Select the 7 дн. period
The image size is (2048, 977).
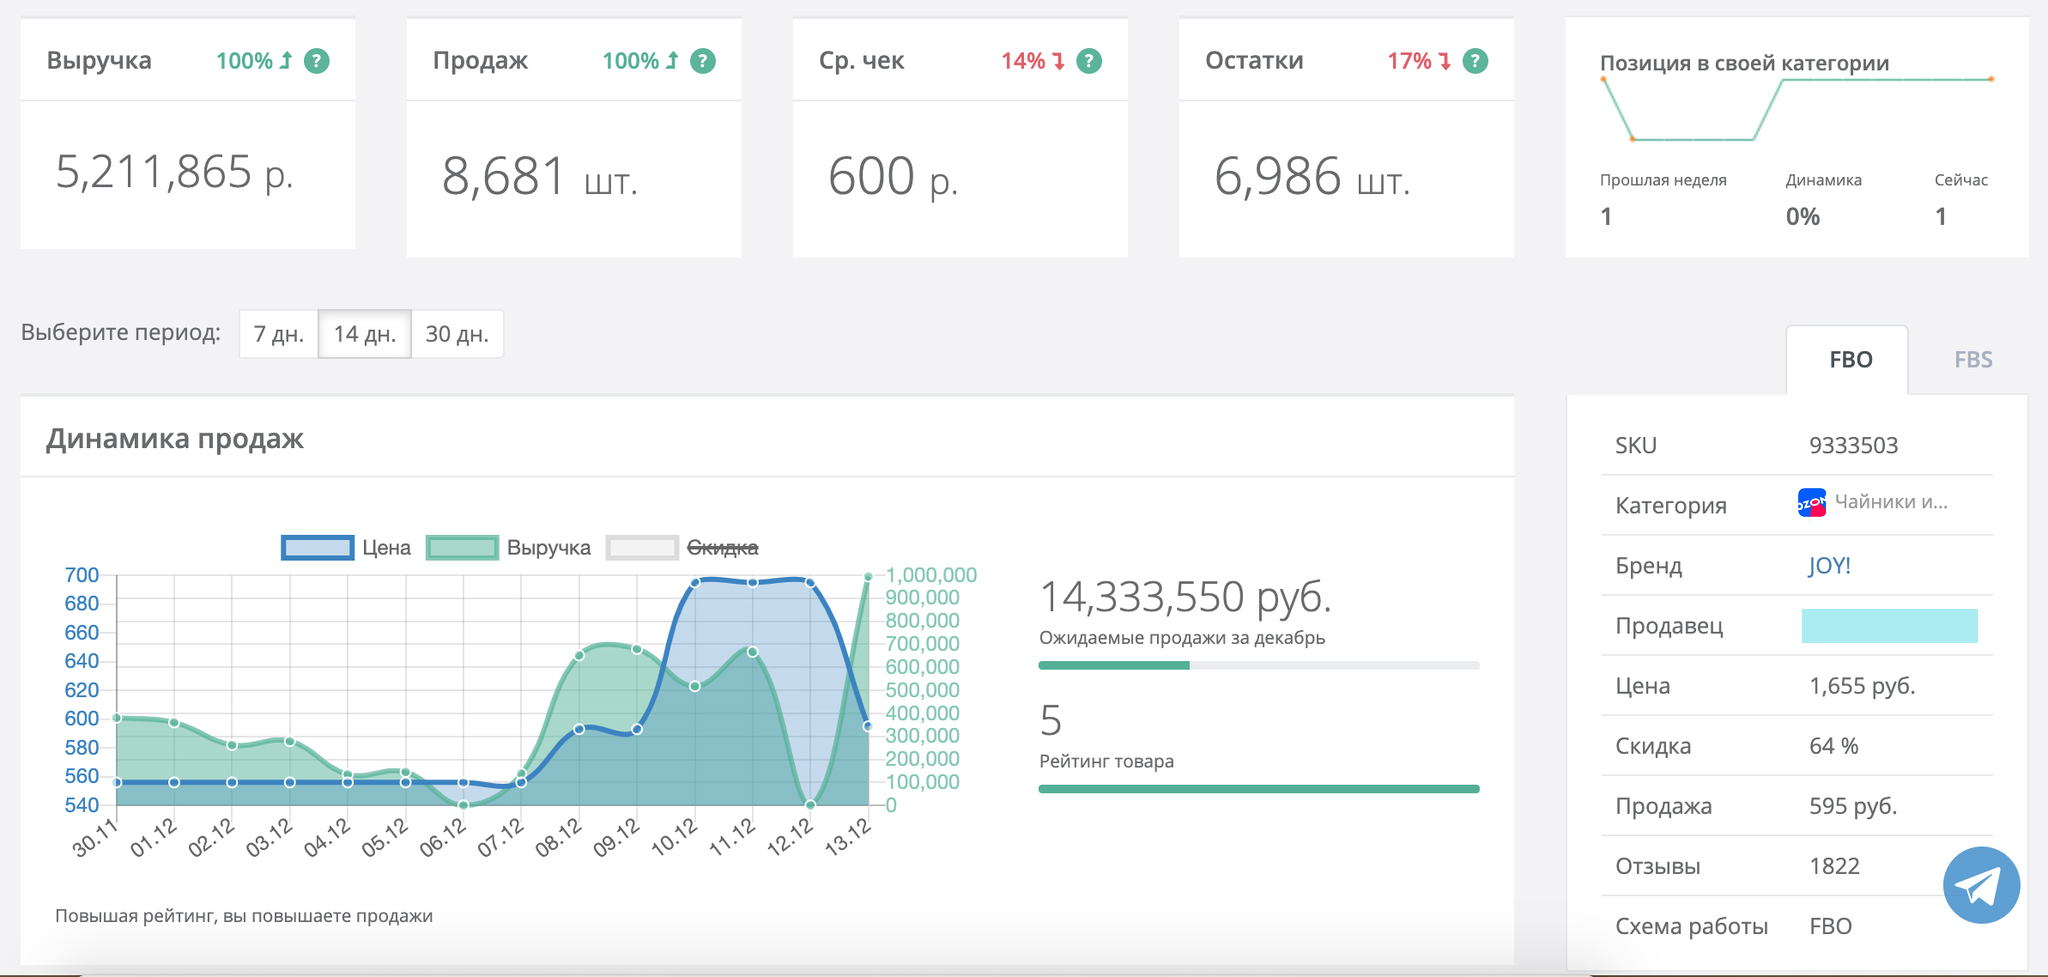pos(279,334)
